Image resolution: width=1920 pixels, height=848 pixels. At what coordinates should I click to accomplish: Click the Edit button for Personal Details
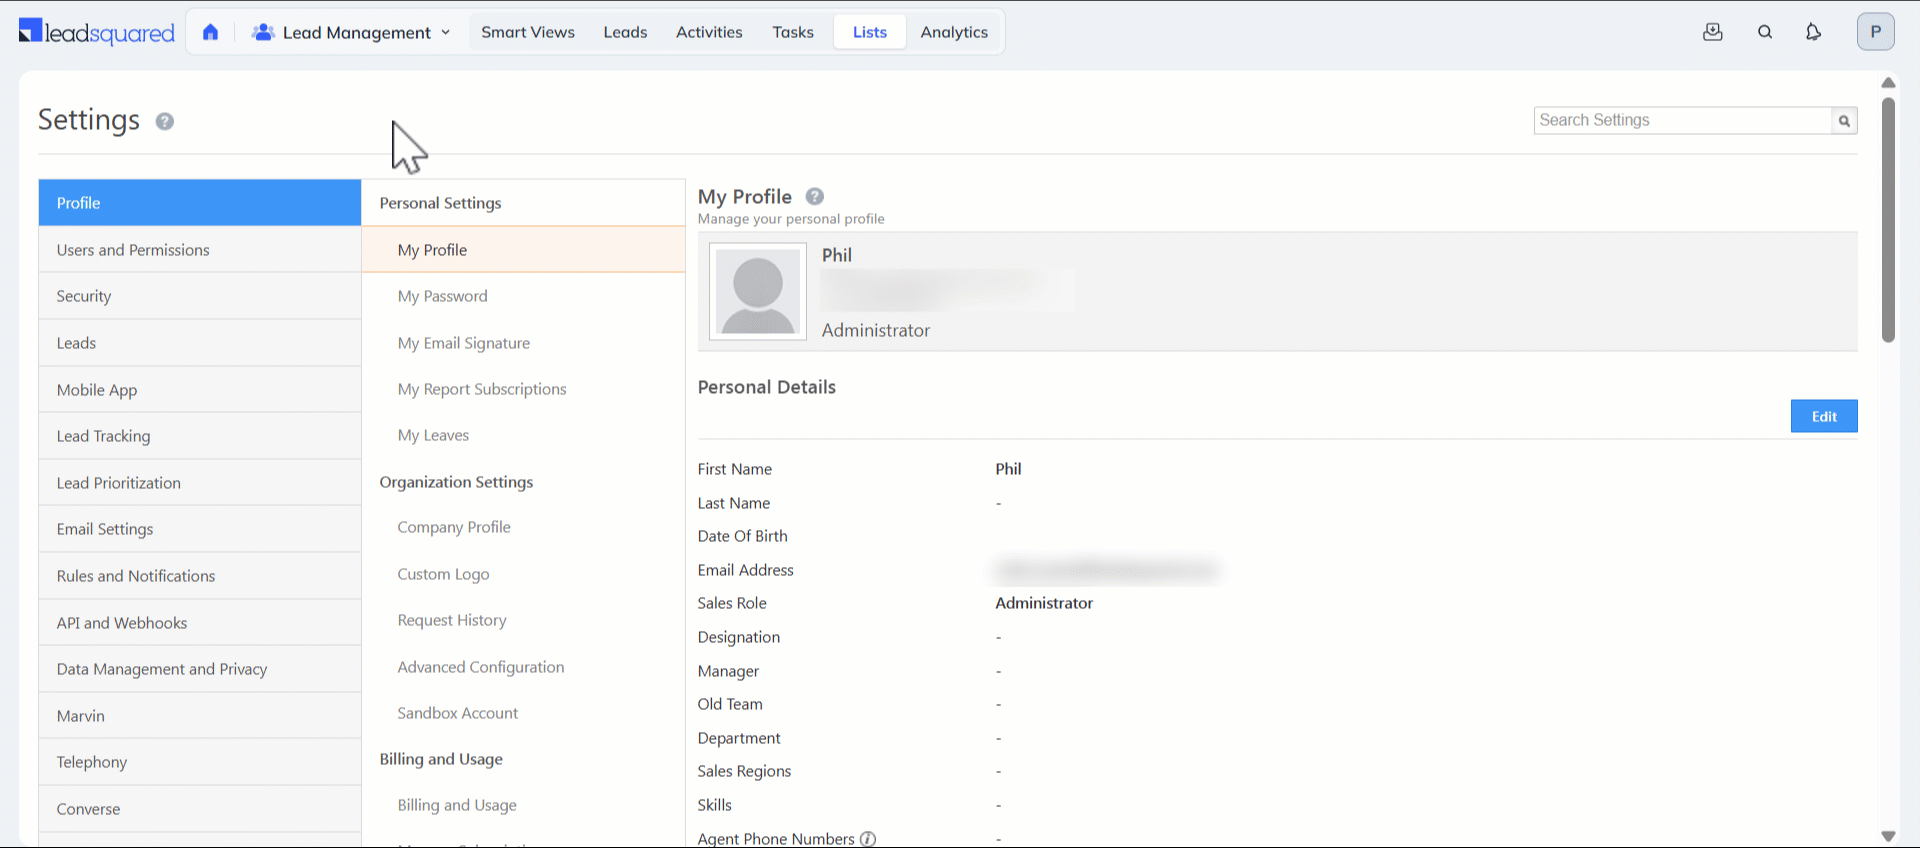[x=1824, y=416]
